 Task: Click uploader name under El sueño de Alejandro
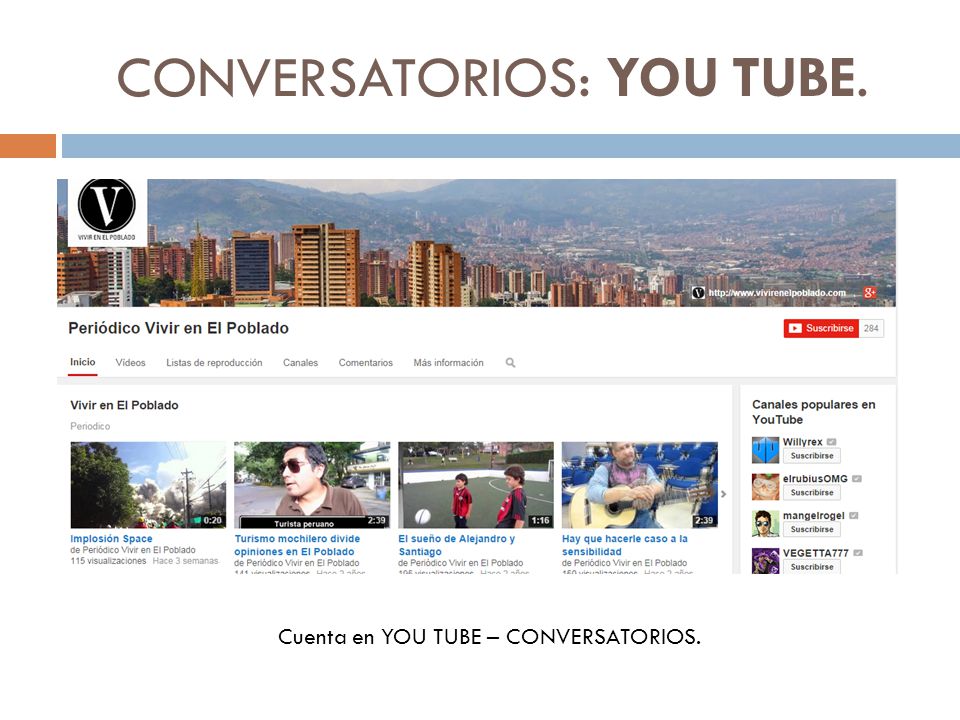(x=467, y=563)
